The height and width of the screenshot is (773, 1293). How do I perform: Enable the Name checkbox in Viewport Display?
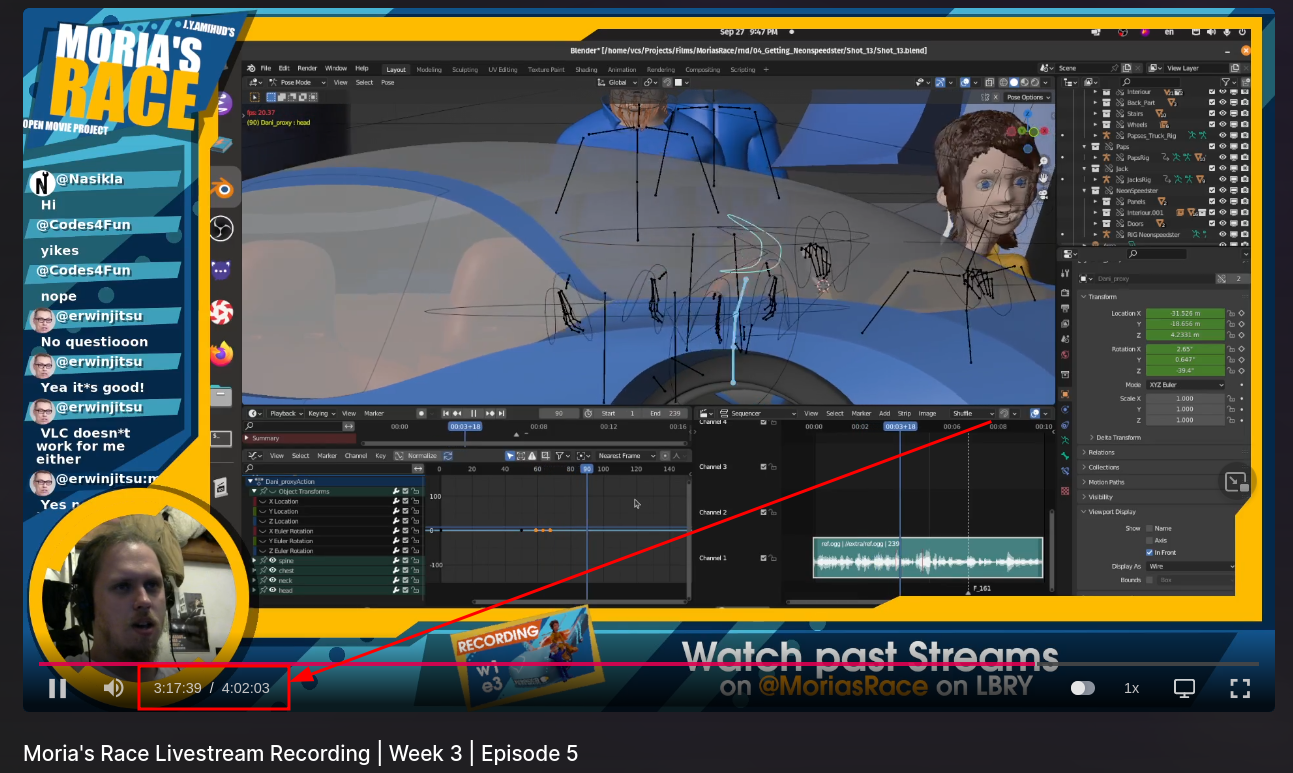pyautogui.click(x=1149, y=528)
